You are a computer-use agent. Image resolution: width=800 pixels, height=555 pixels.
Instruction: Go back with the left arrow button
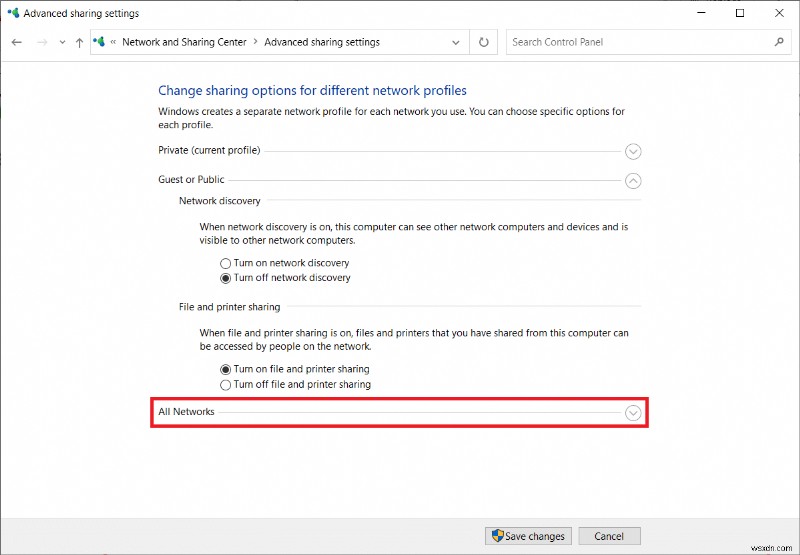point(17,42)
